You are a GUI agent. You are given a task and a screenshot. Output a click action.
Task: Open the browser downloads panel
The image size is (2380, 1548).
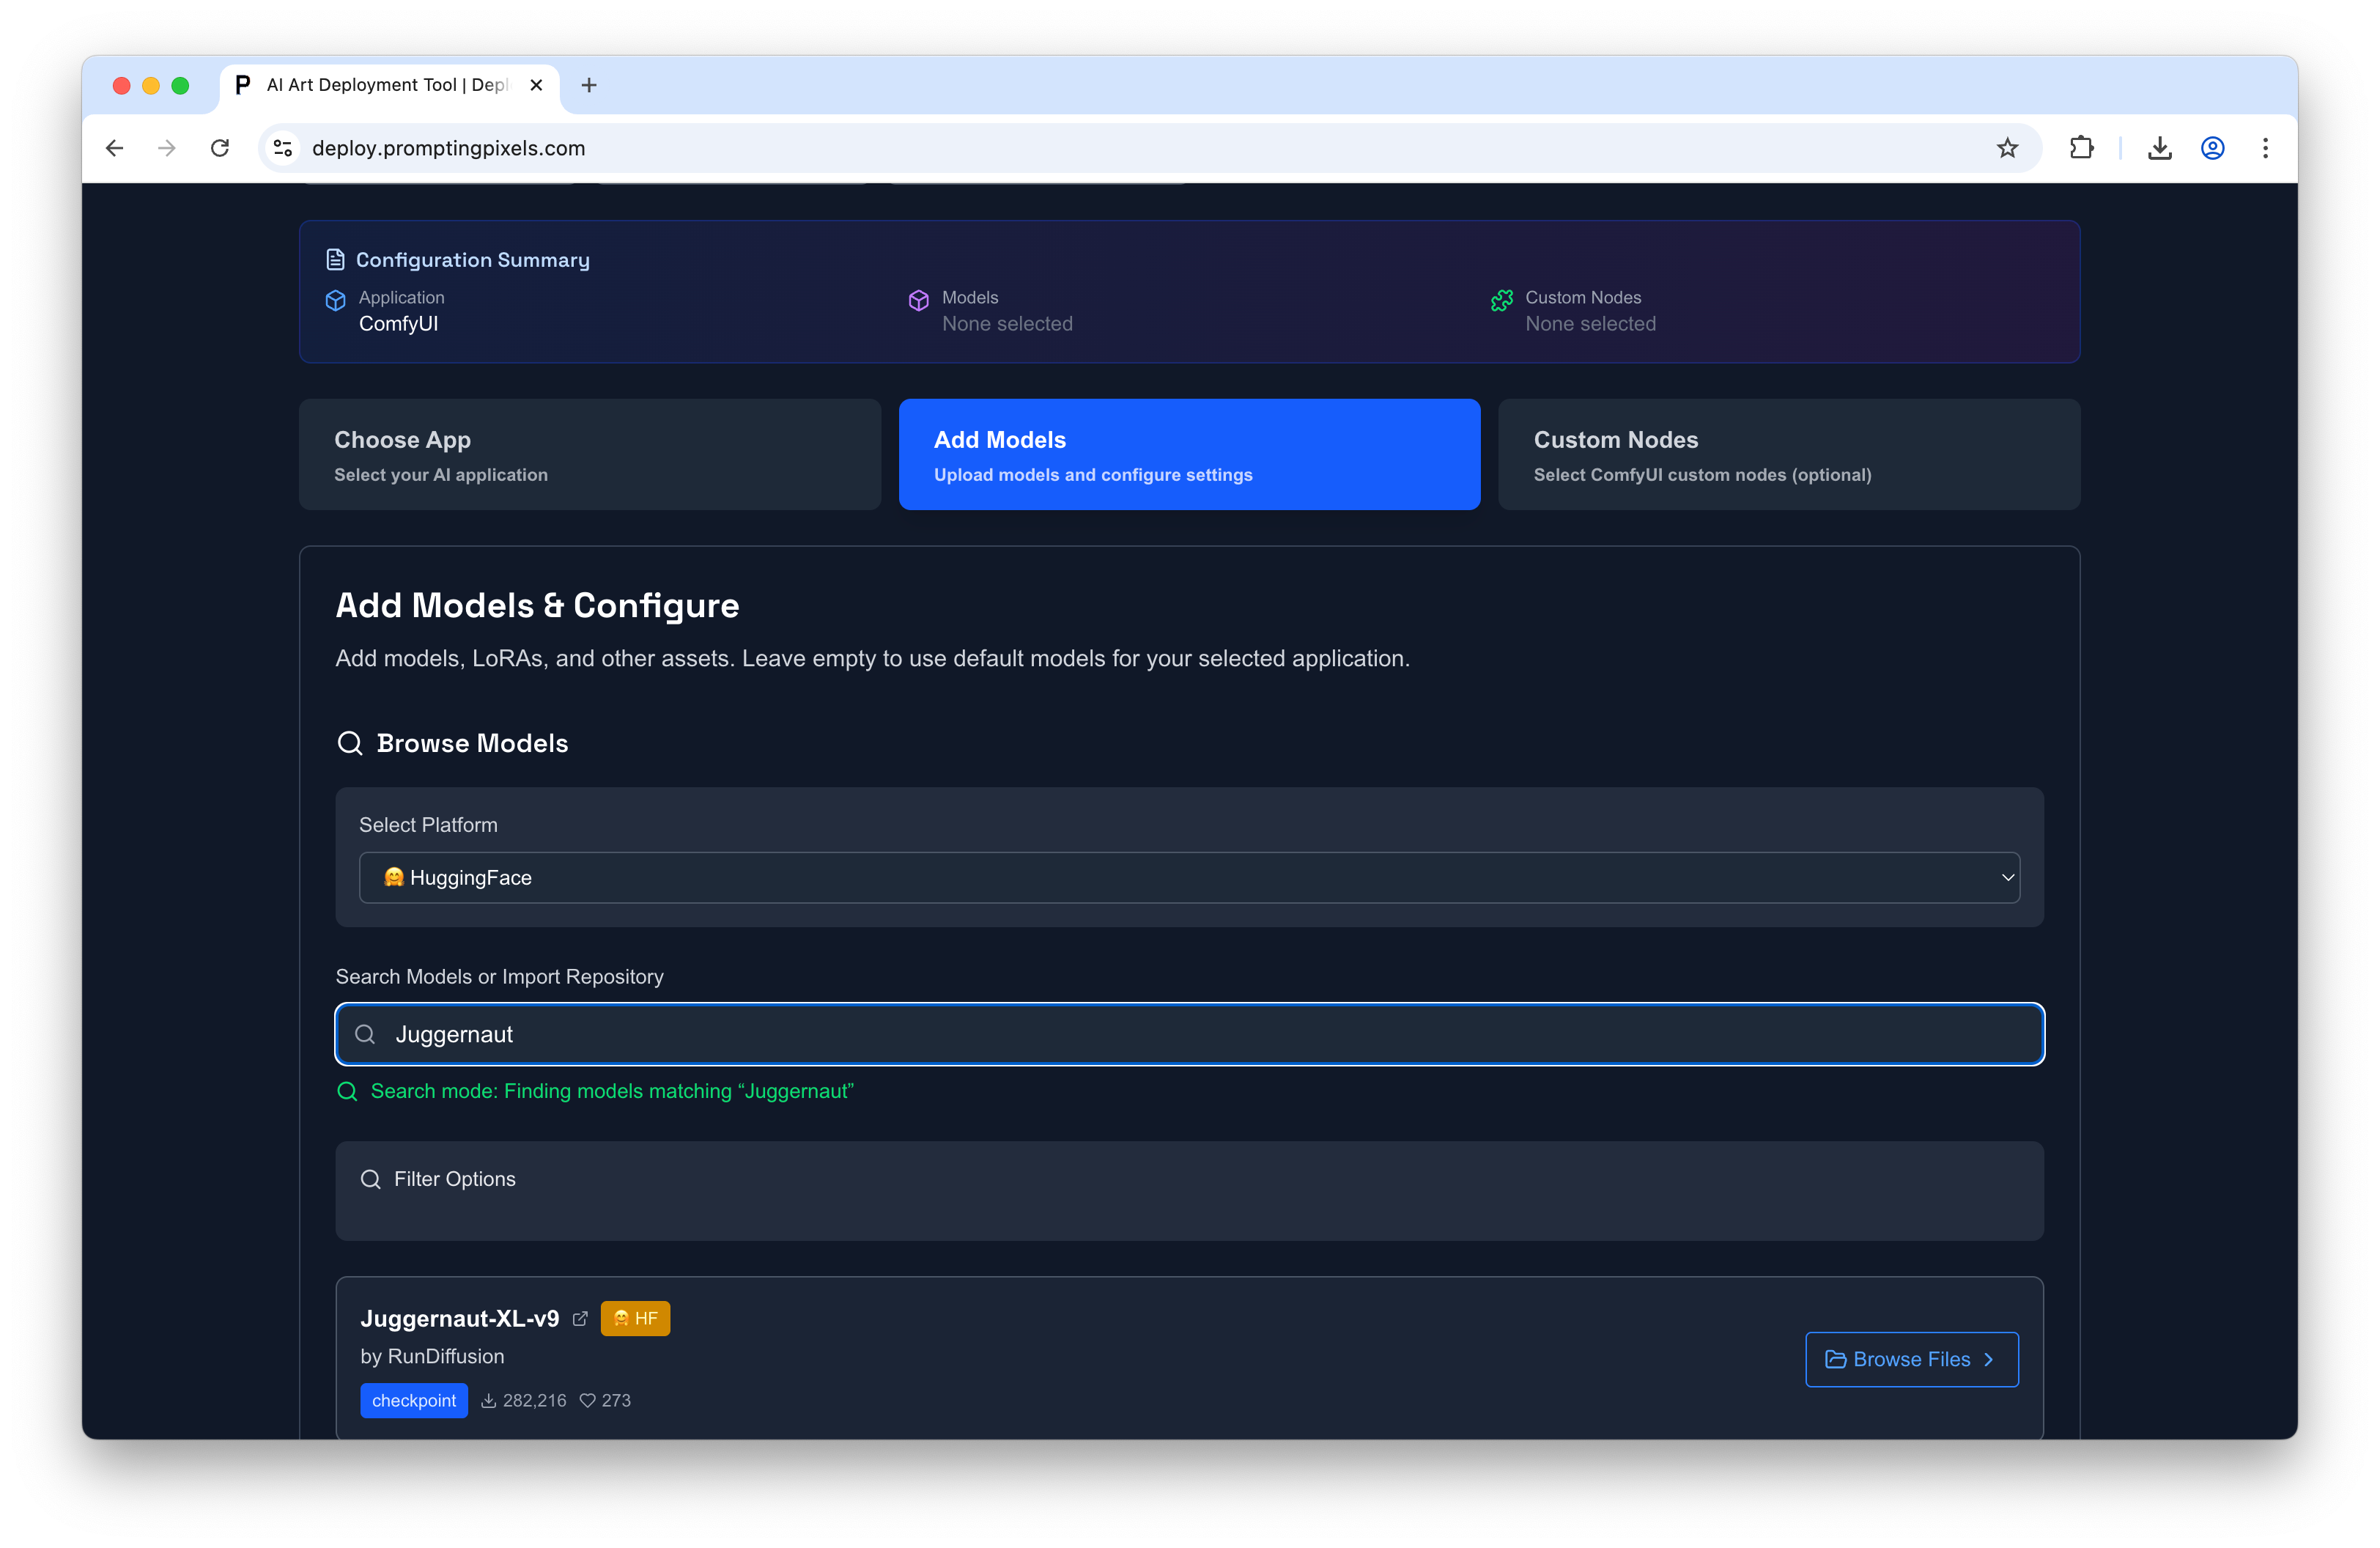2159,148
